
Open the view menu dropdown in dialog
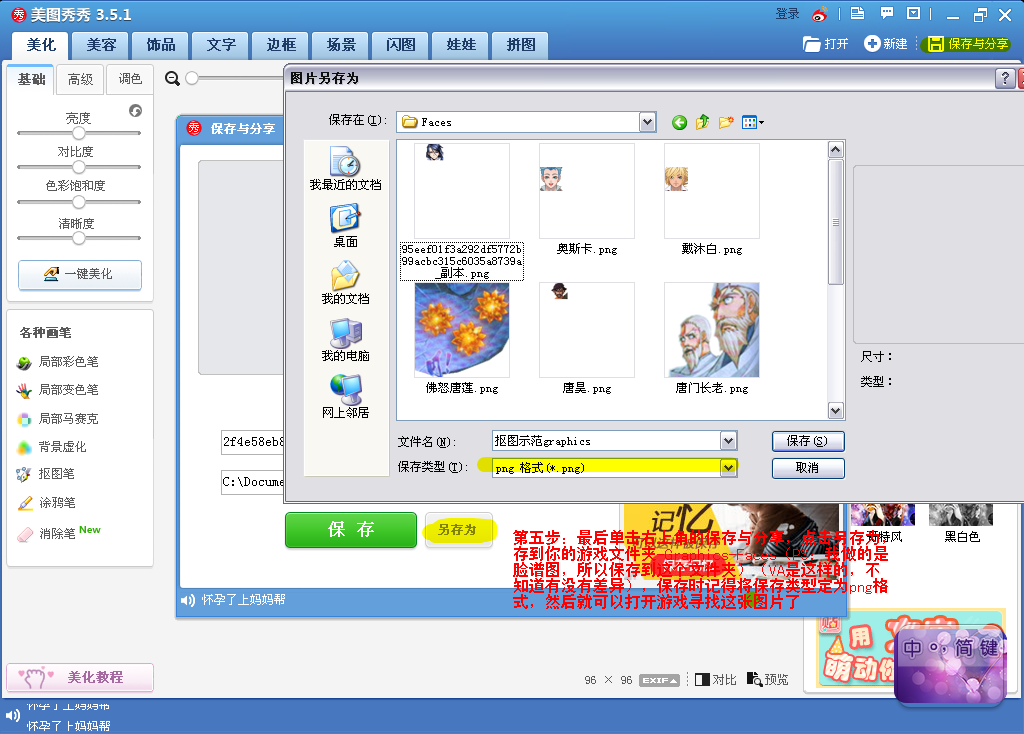pyautogui.click(x=753, y=122)
